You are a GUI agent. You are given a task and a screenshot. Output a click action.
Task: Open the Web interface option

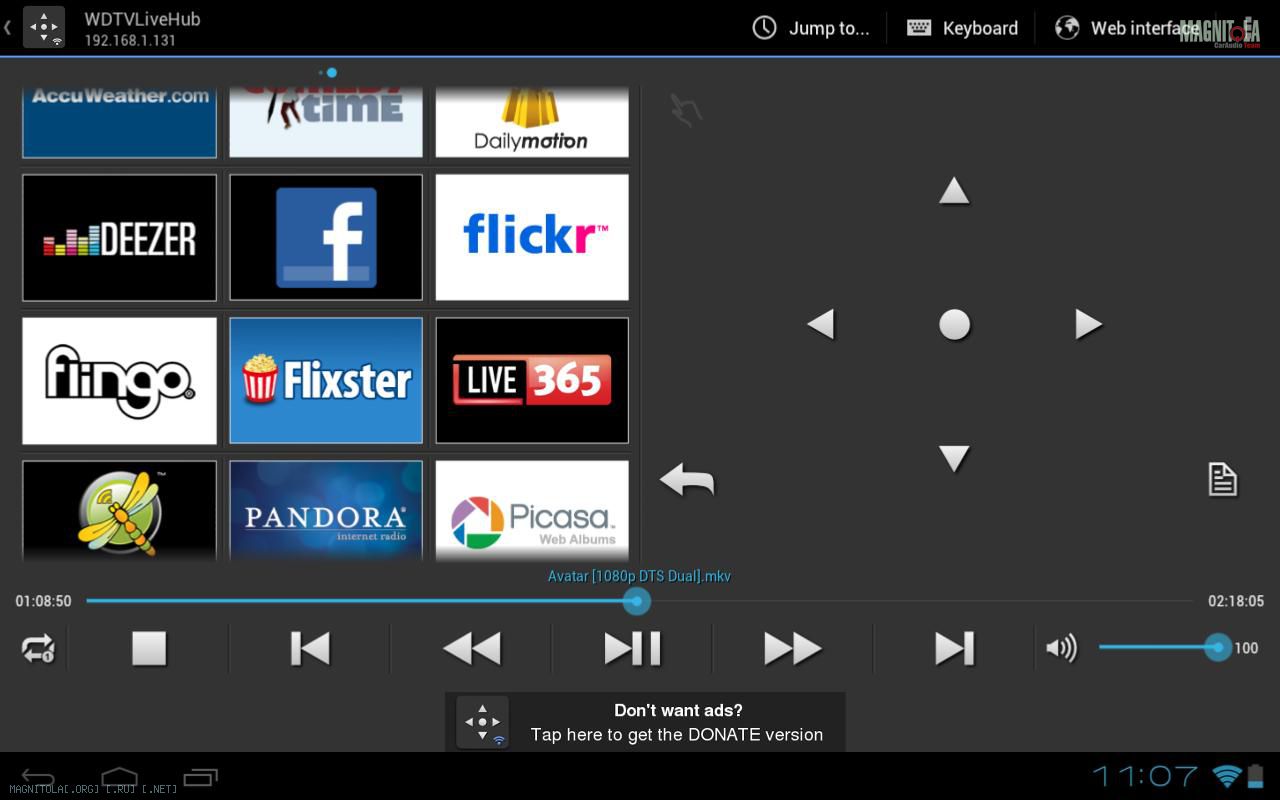pos(1127,28)
